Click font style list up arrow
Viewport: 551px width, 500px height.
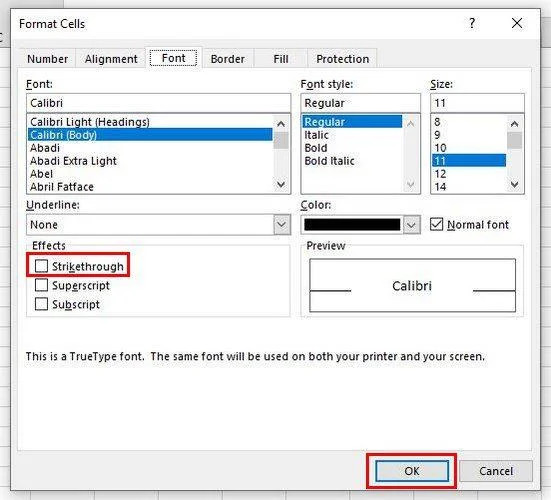point(410,124)
